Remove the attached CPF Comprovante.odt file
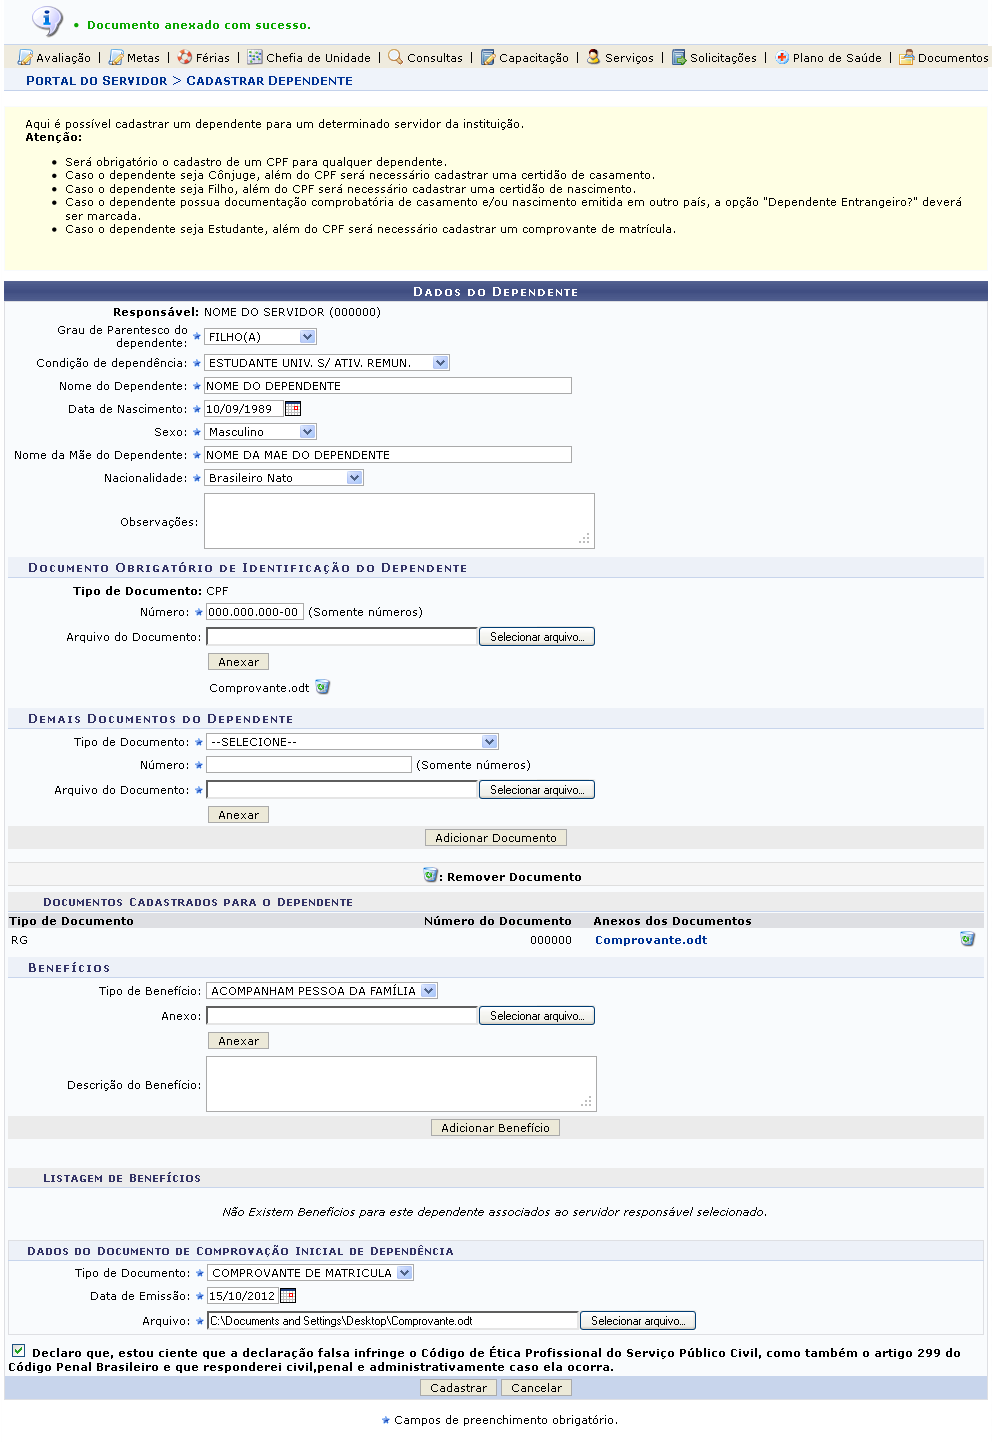992x1446 pixels. (323, 687)
